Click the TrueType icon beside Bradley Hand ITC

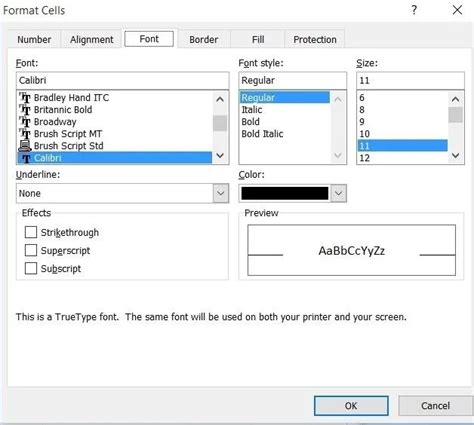[25, 98]
